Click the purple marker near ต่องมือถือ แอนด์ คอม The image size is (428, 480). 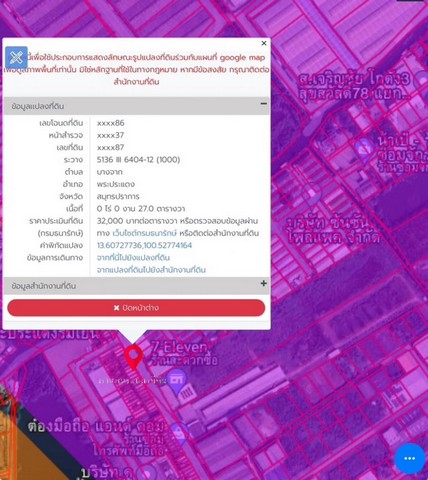(x=180, y=433)
